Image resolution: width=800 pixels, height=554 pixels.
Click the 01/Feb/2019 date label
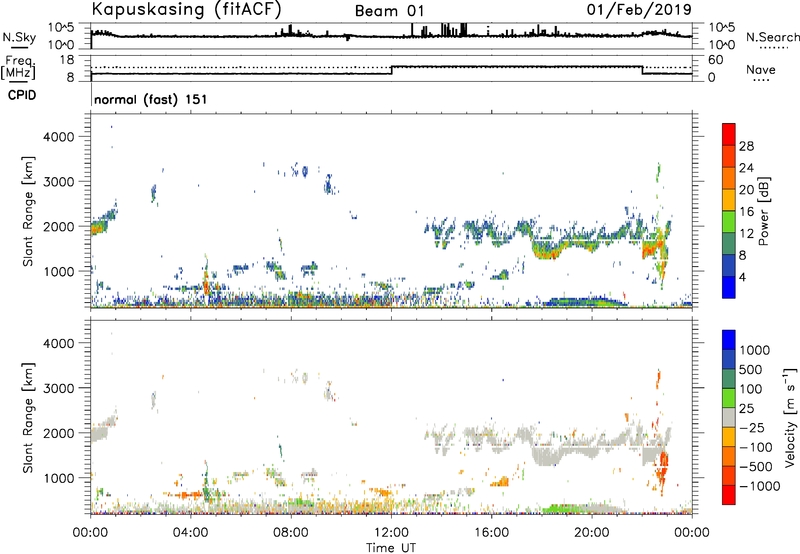point(639,9)
